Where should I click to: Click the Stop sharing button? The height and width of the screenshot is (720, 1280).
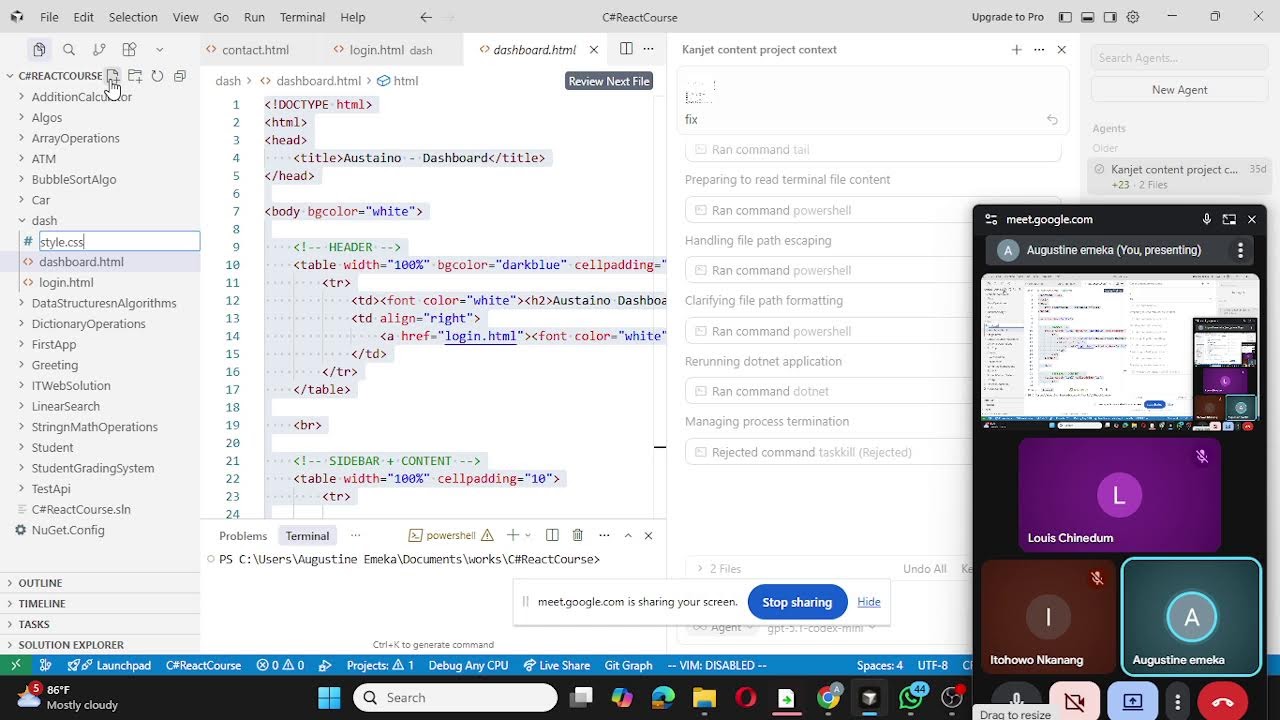(x=797, y=602)
